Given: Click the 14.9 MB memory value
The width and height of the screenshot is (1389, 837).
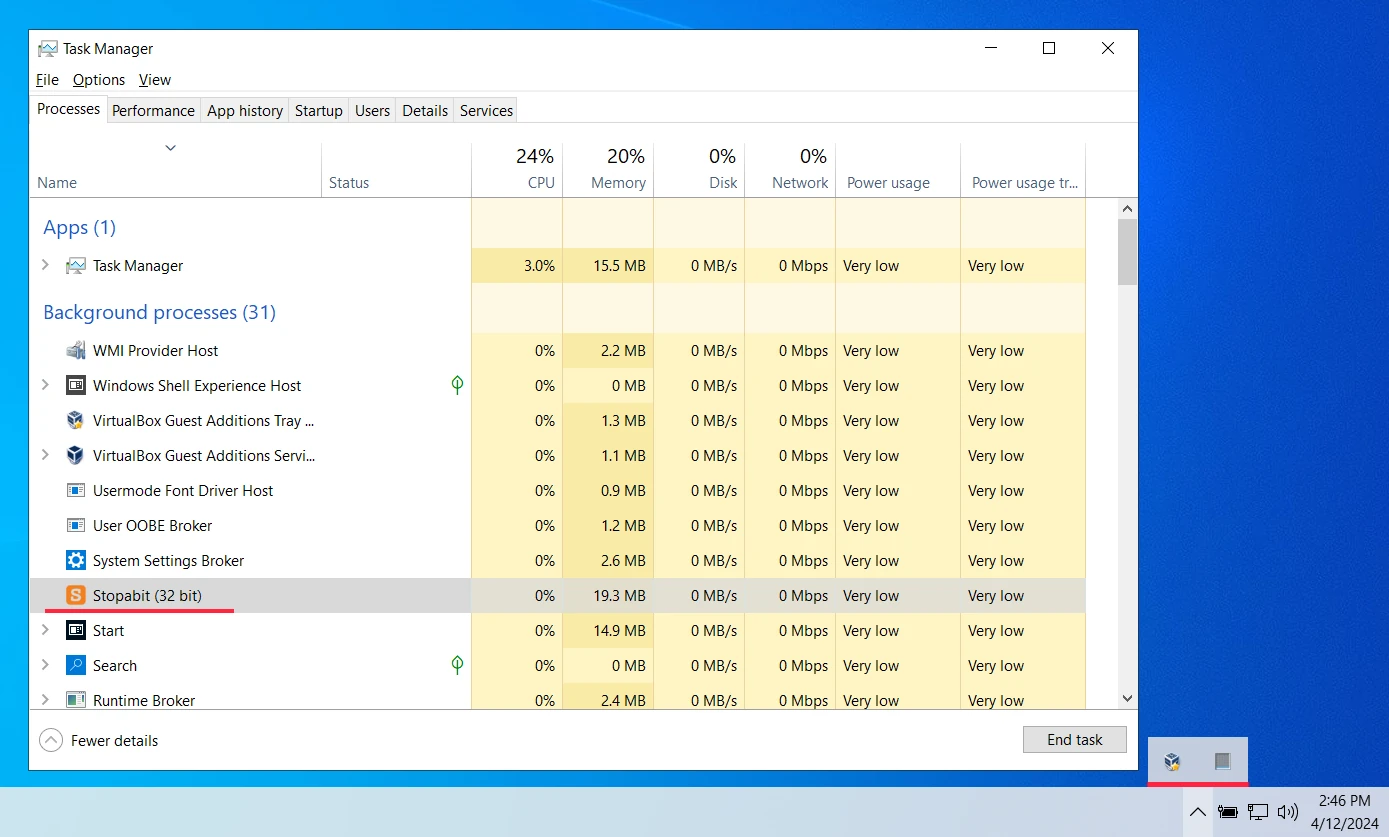Looking at the screenshot, I should (x=620, y=631).
